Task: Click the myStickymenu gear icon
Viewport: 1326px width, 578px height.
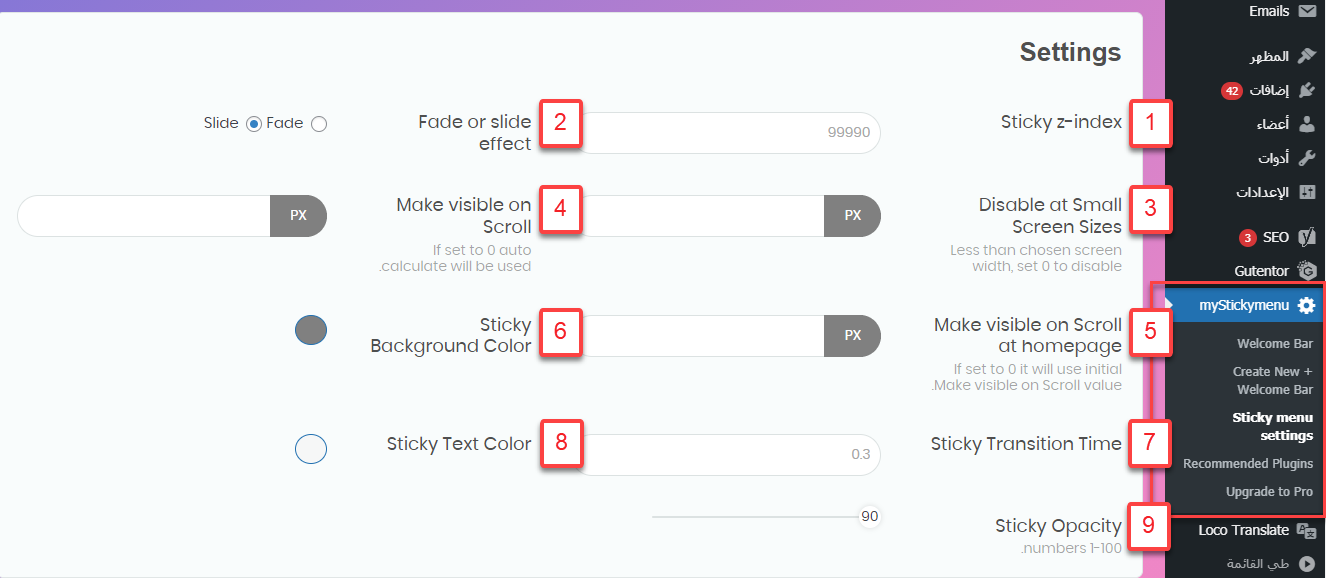Action: pos(1306,306)
